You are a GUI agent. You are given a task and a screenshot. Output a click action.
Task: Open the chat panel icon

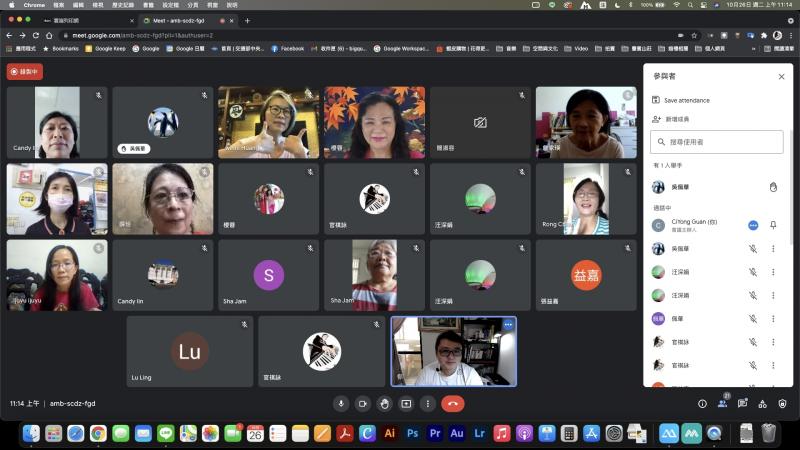click(742, 404)
